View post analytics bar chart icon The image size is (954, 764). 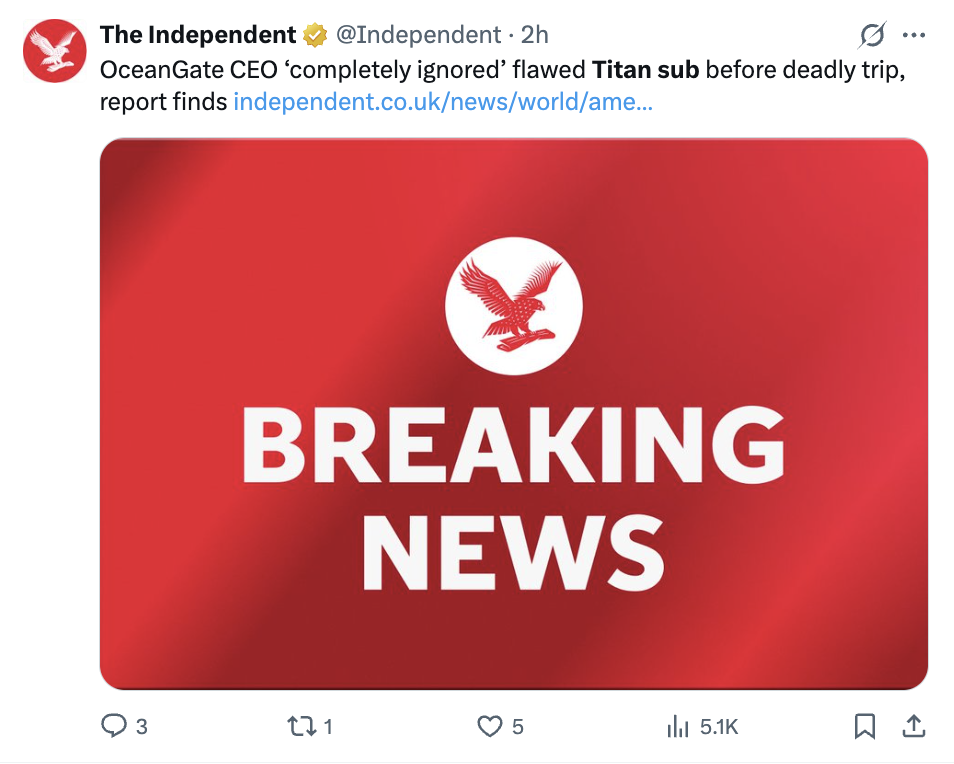[x=679, y=727]
